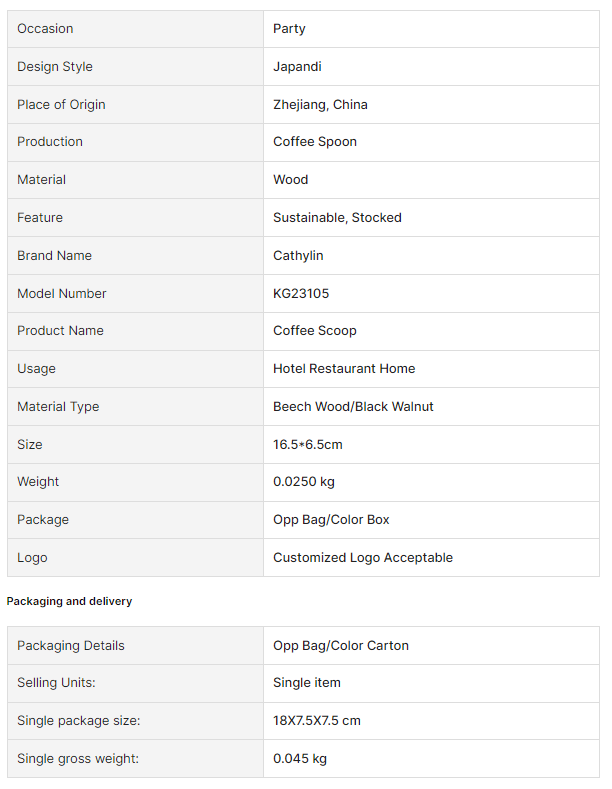Select Zhejiang, China origin value
Viewport: 612px width, 789px height.
pyautogui.click(x=320, y=105)
